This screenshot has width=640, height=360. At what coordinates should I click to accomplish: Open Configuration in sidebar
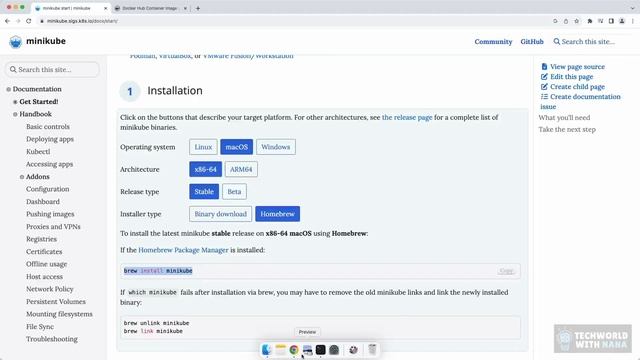[48, 189]
